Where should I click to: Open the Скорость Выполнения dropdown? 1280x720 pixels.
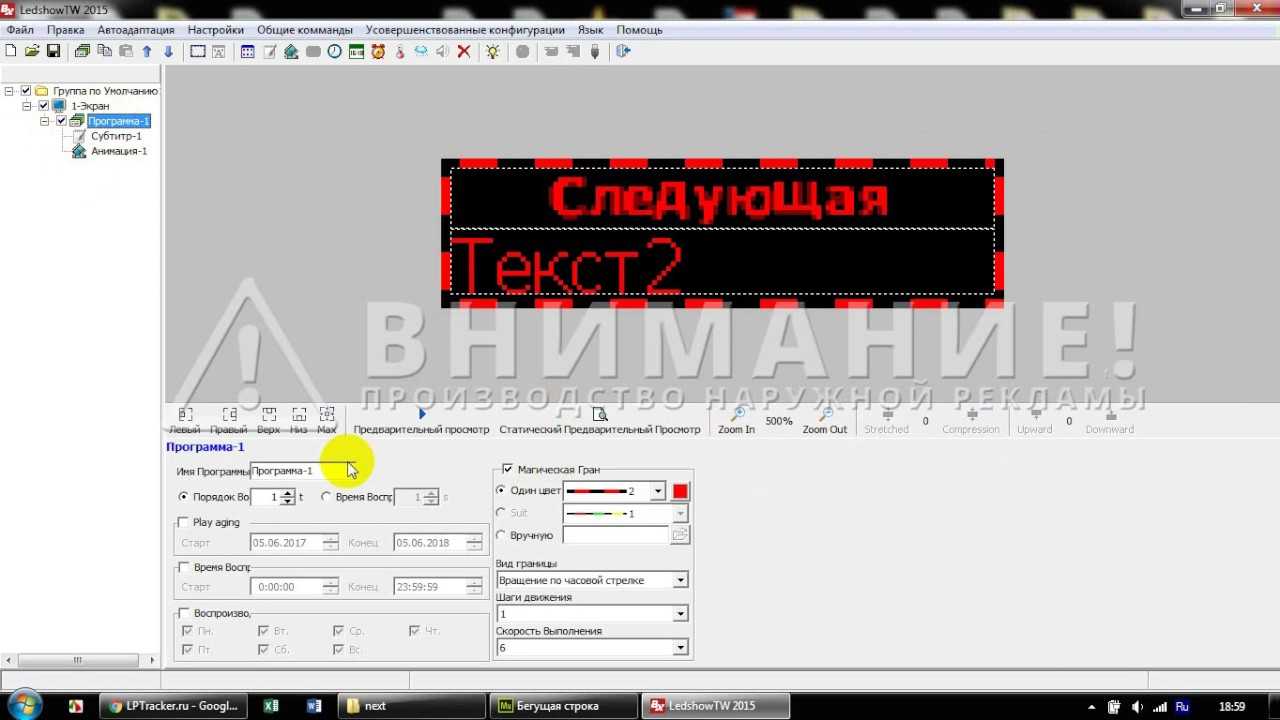[681, 648]
